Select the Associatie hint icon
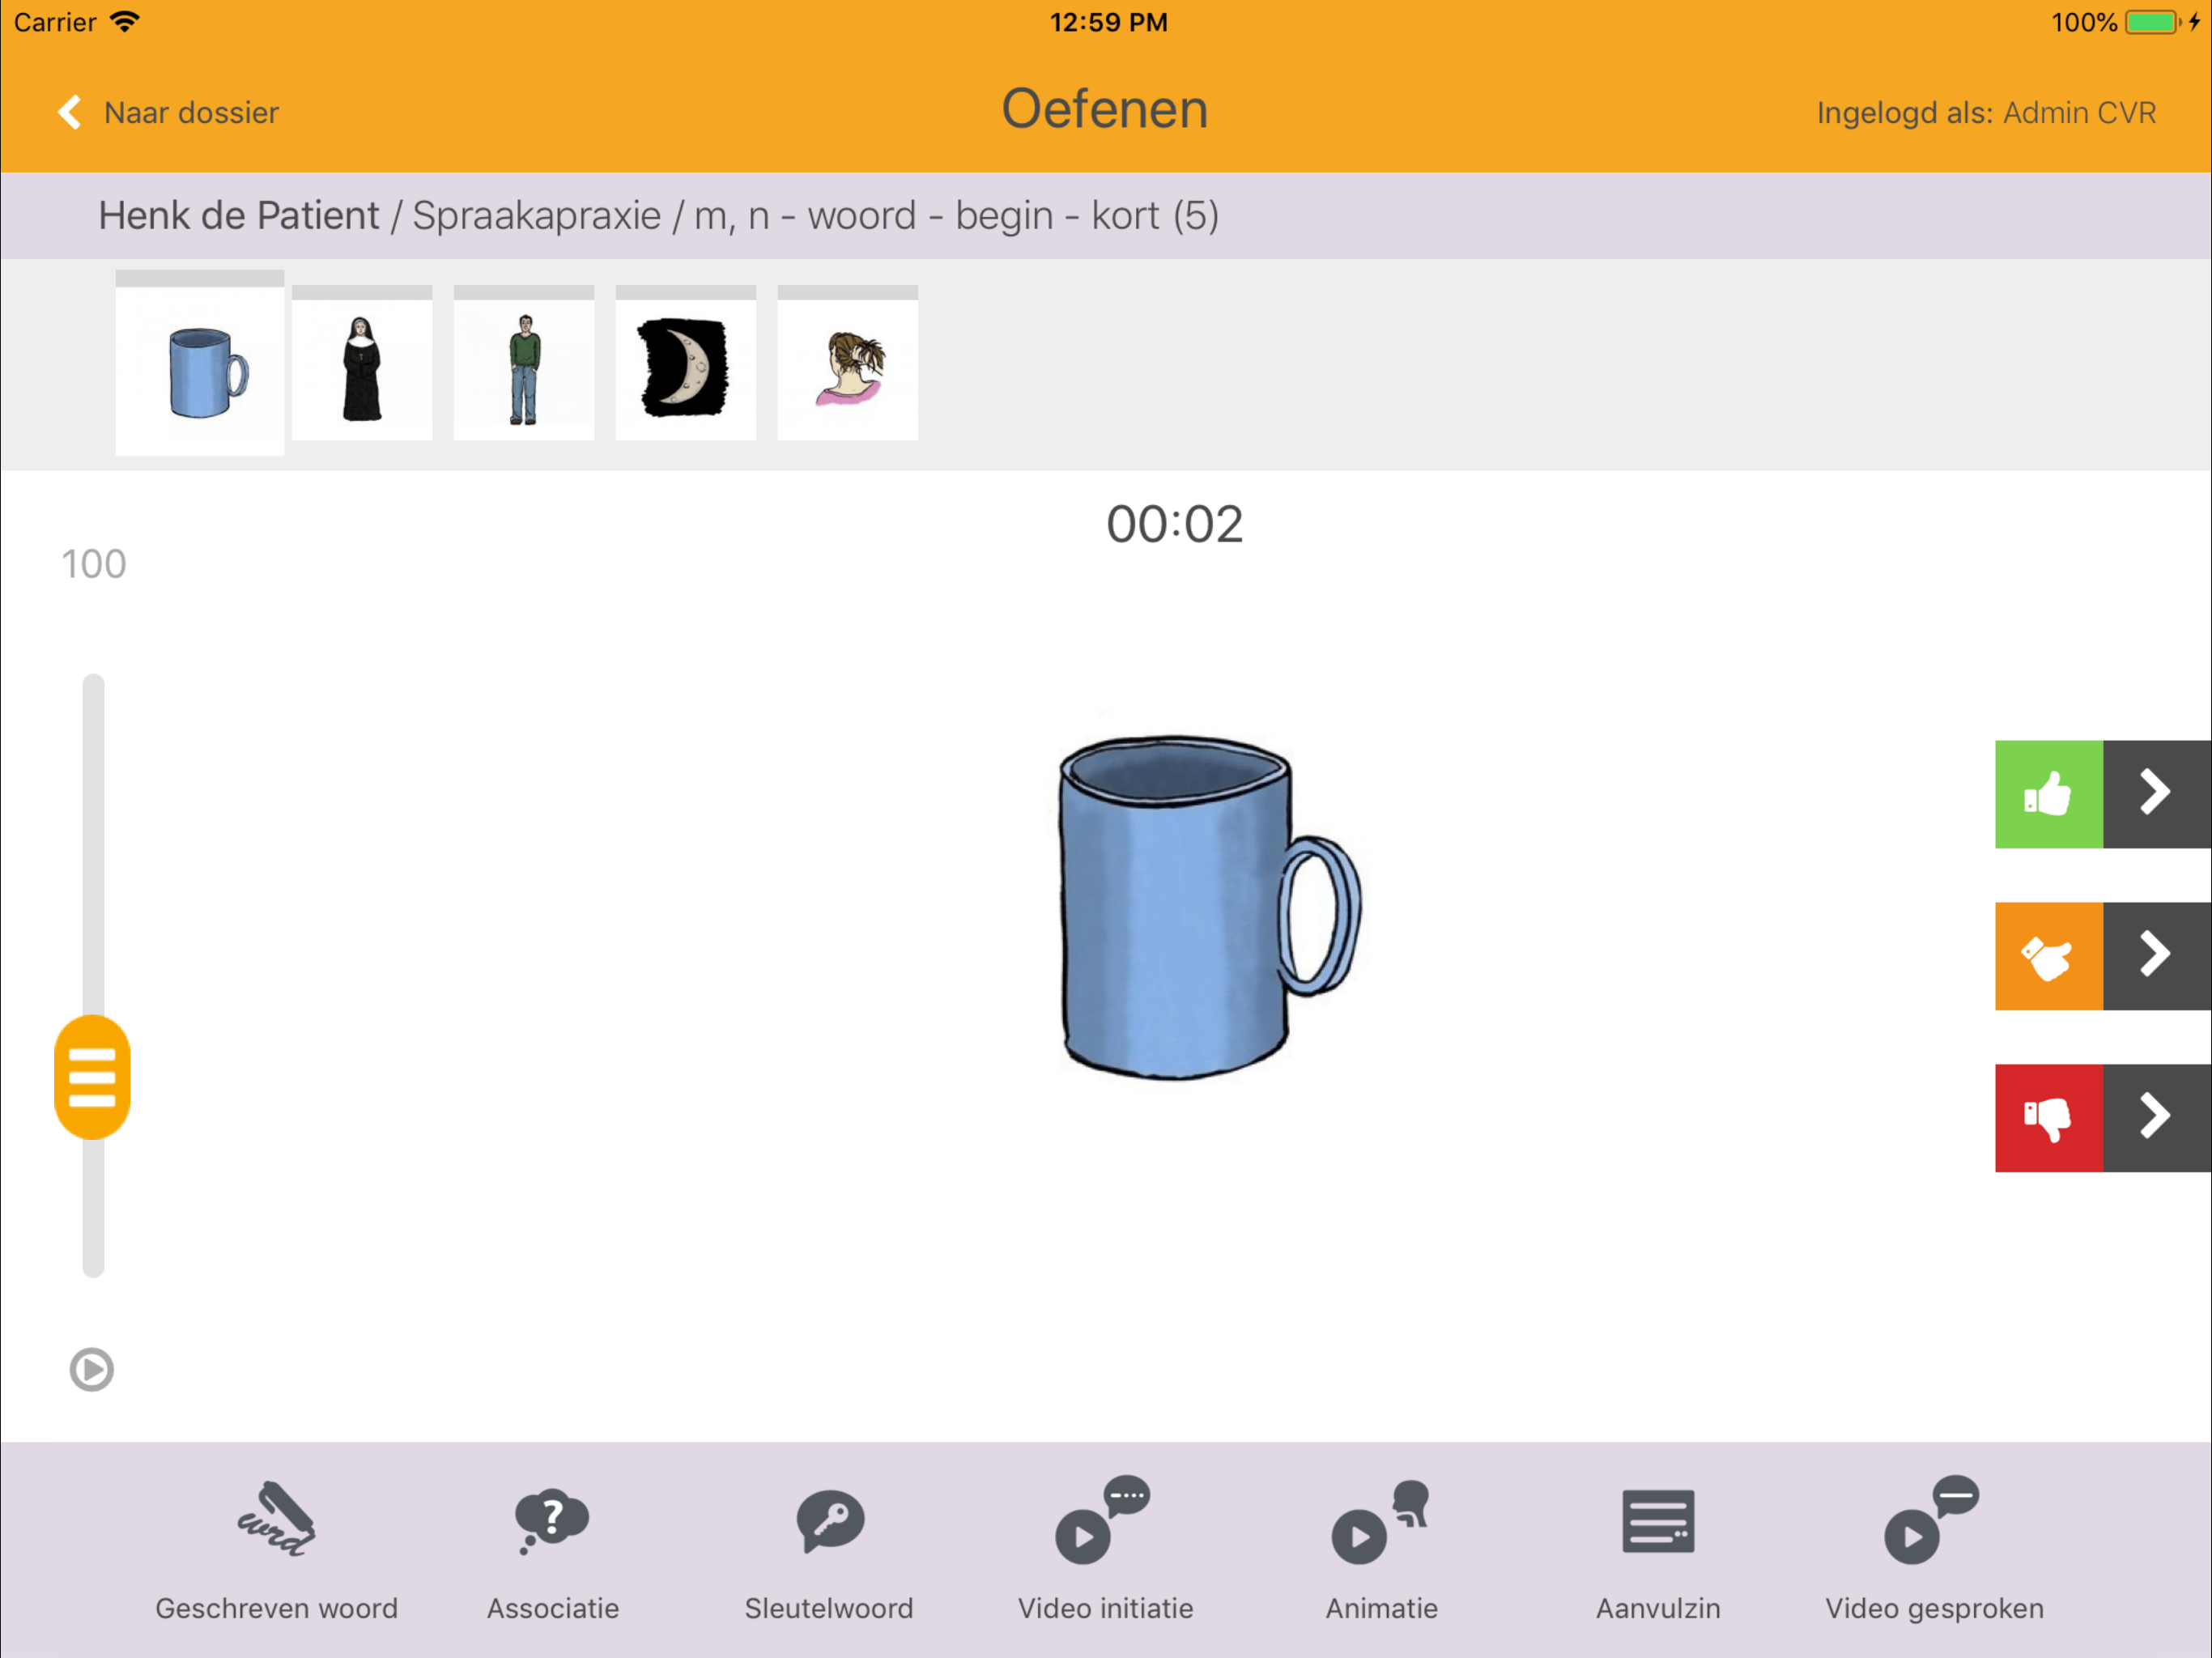2212x1658 pixels. tap(552, 1521)
